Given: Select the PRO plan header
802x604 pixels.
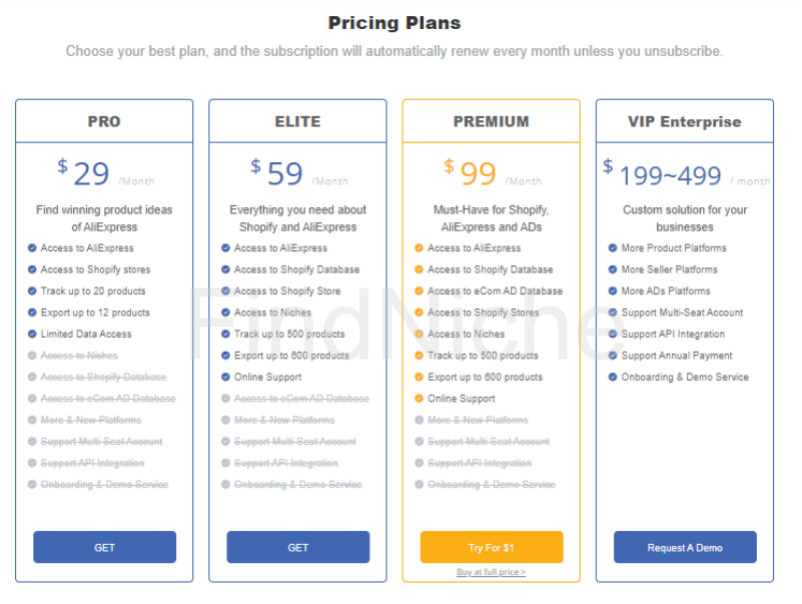Looking at the screenshot, I should (104, 121).
